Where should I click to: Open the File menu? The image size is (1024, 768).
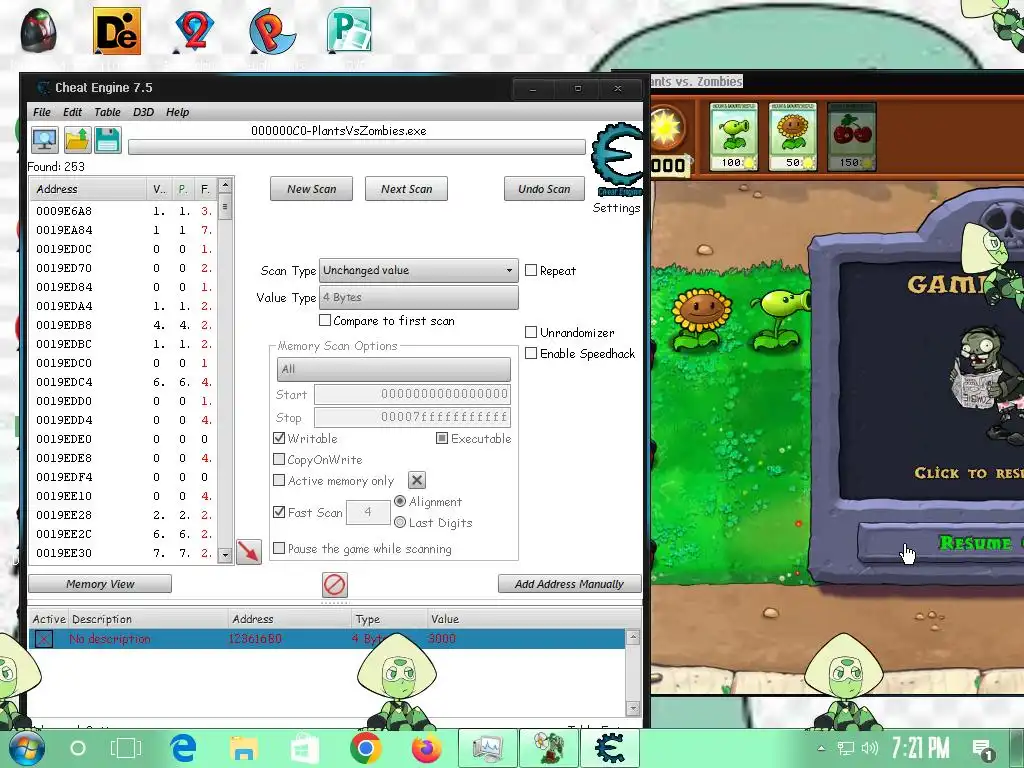pyautogui.click(x=42, y=112)
